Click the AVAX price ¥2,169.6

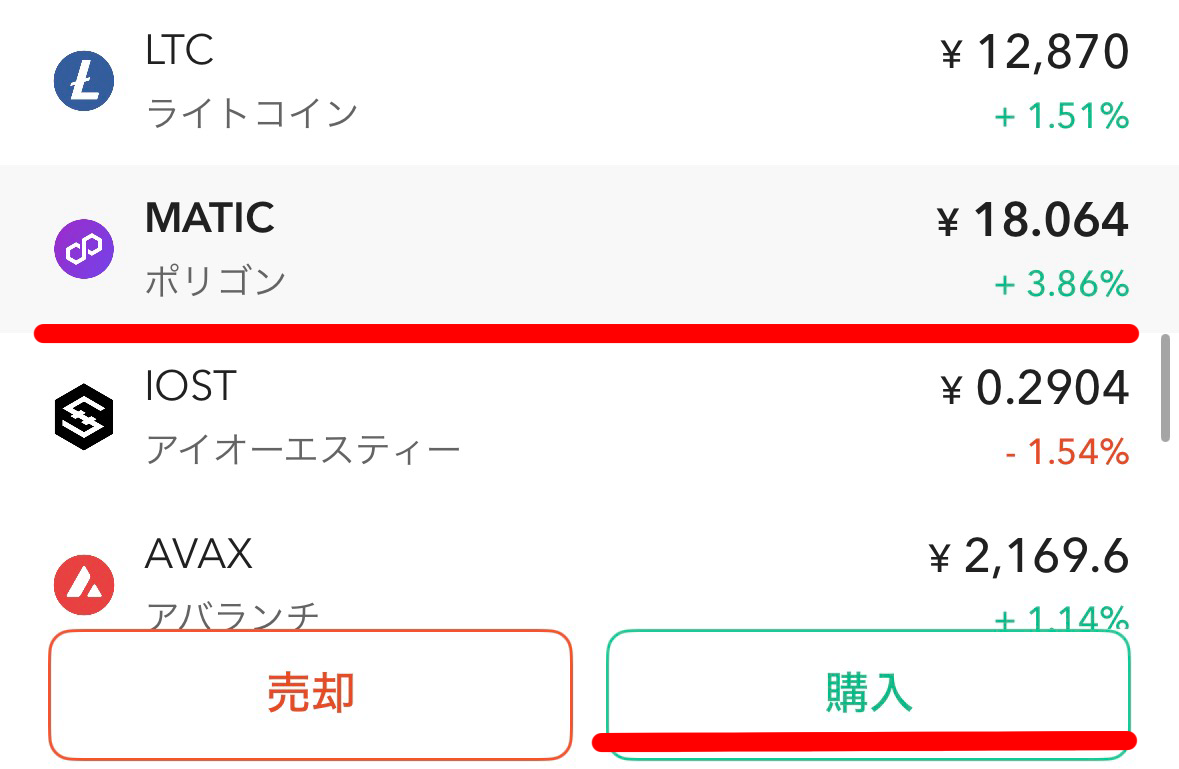pyautogui.click(x=1029, y=556)
